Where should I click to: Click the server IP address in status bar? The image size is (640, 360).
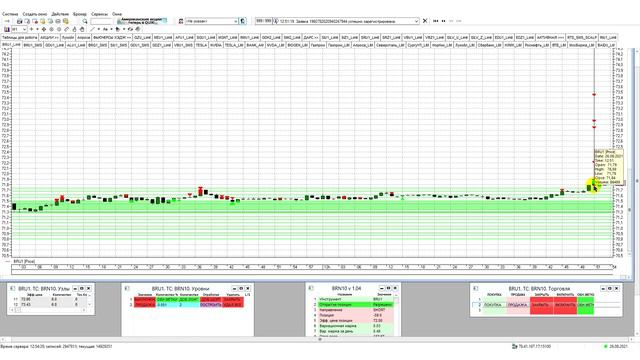tap(534, 346)
